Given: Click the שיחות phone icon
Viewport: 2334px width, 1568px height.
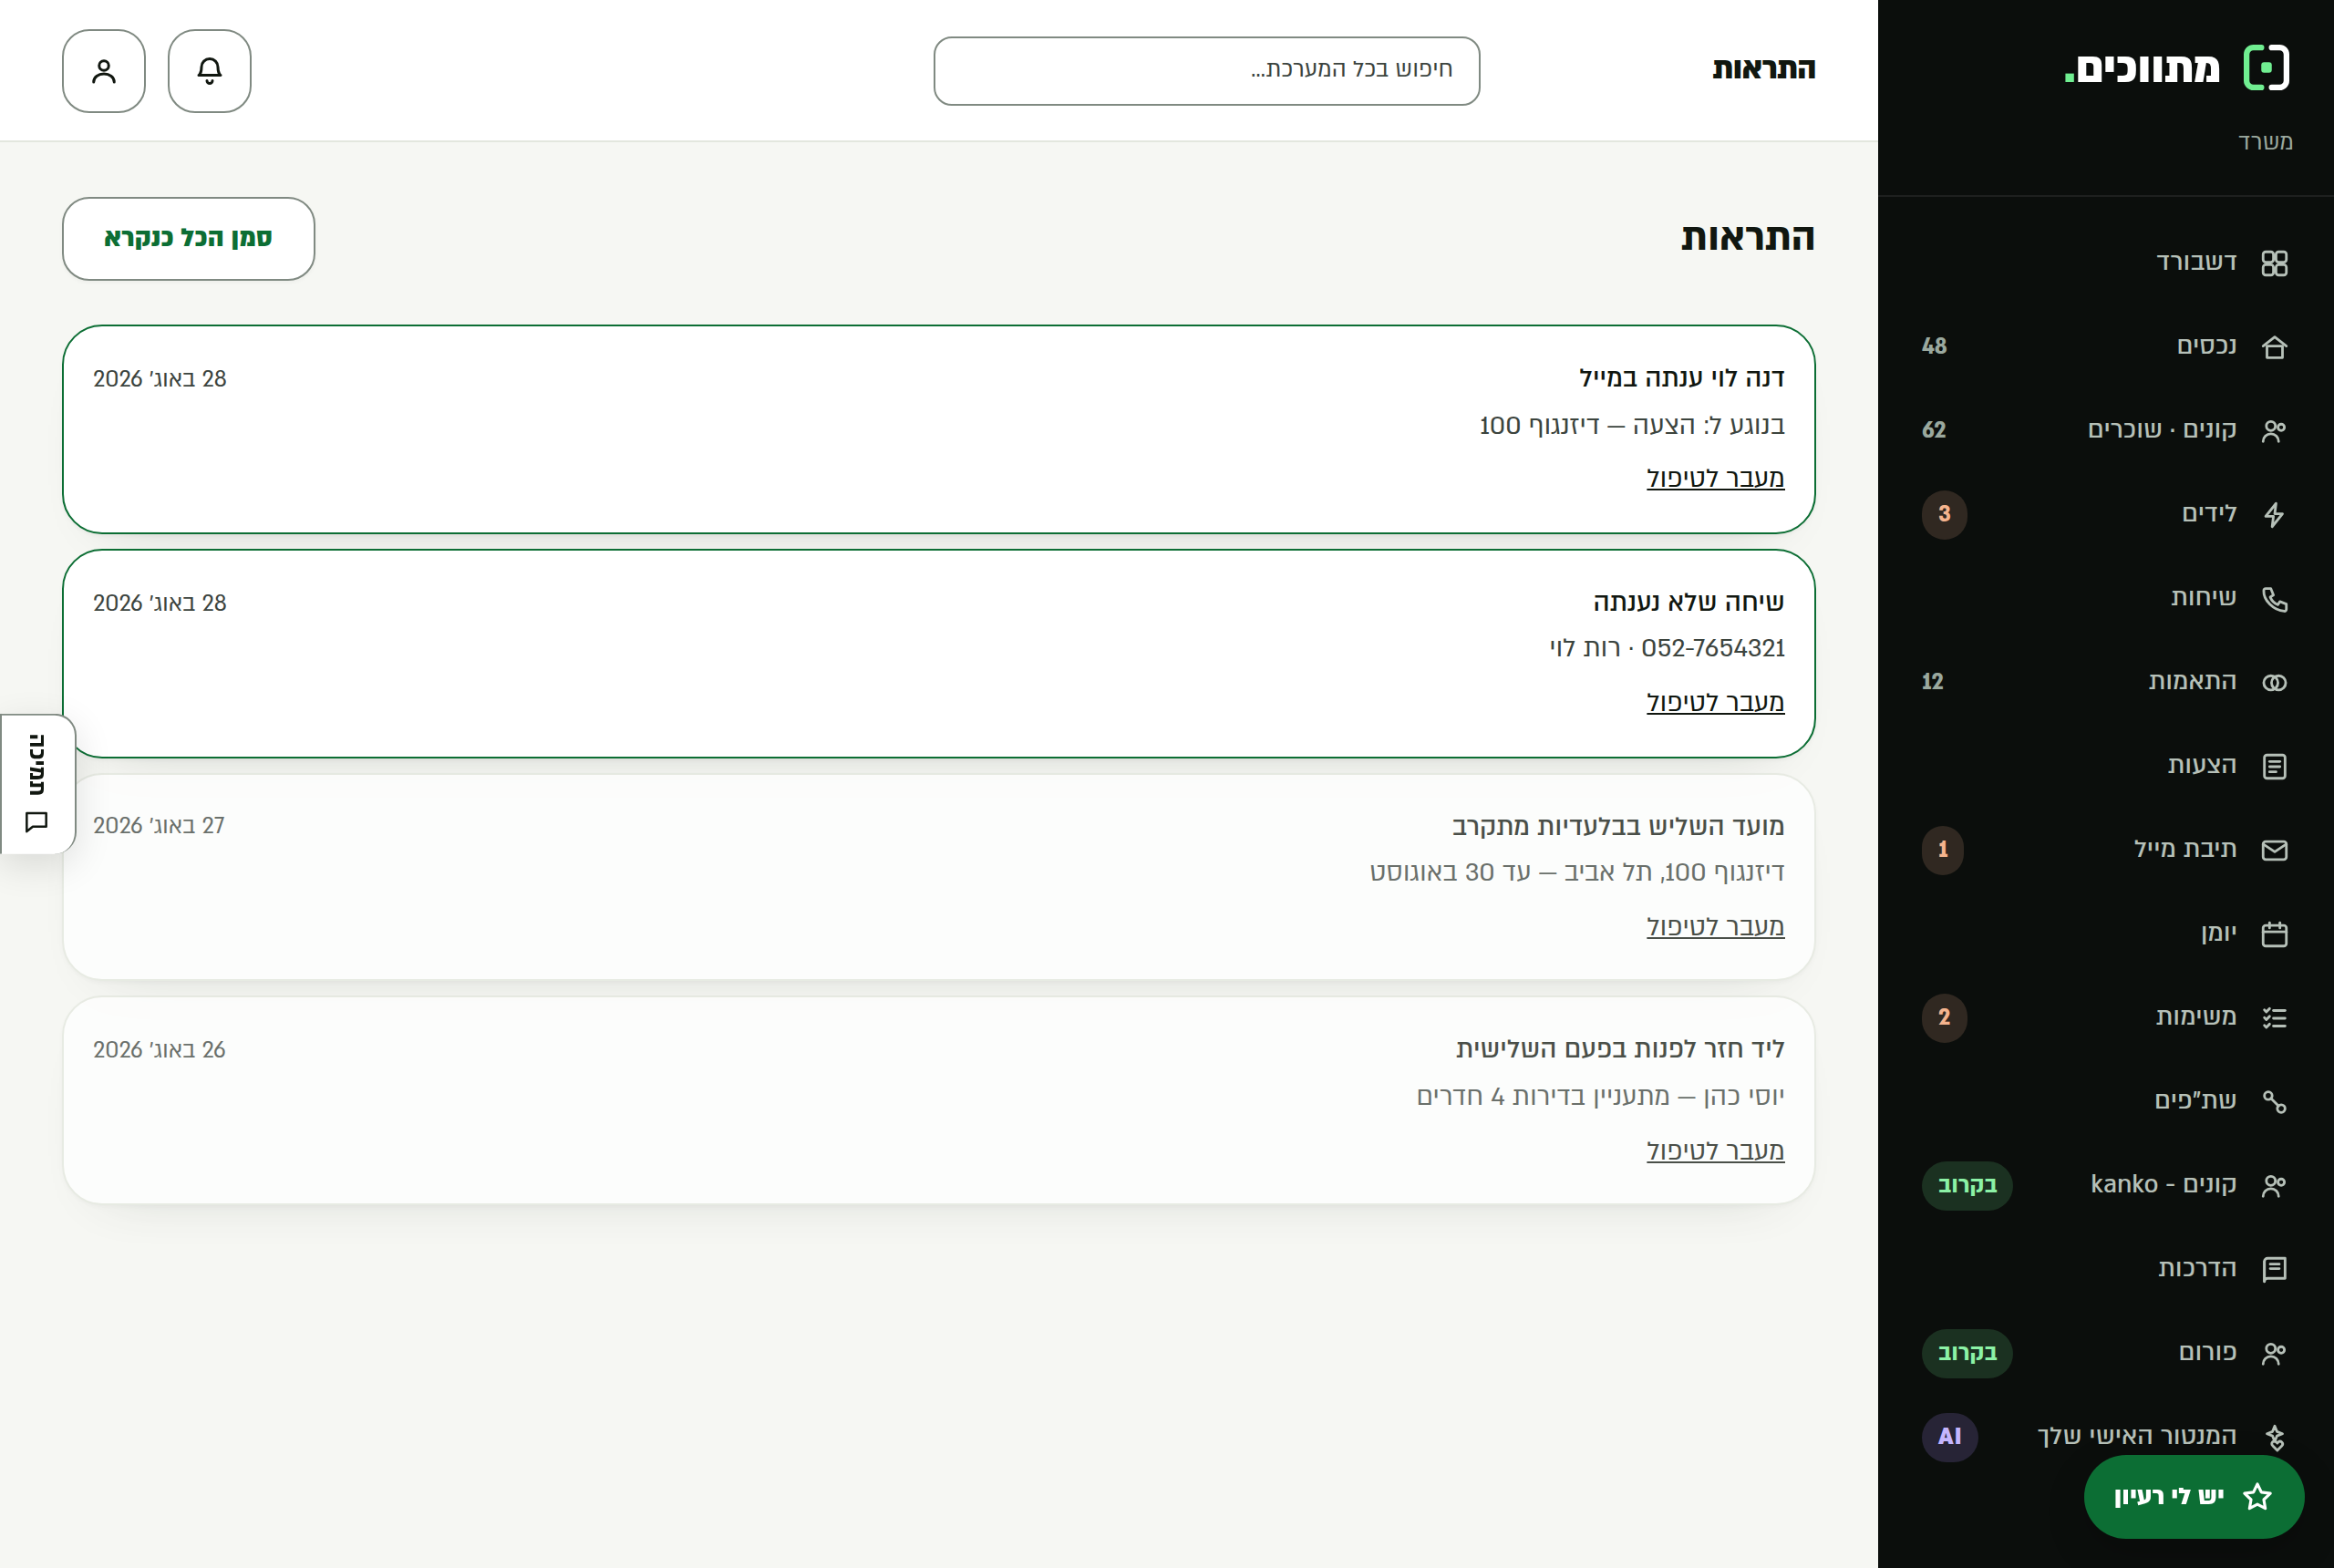Looking at the screenshot, I should coord(2274,598).
